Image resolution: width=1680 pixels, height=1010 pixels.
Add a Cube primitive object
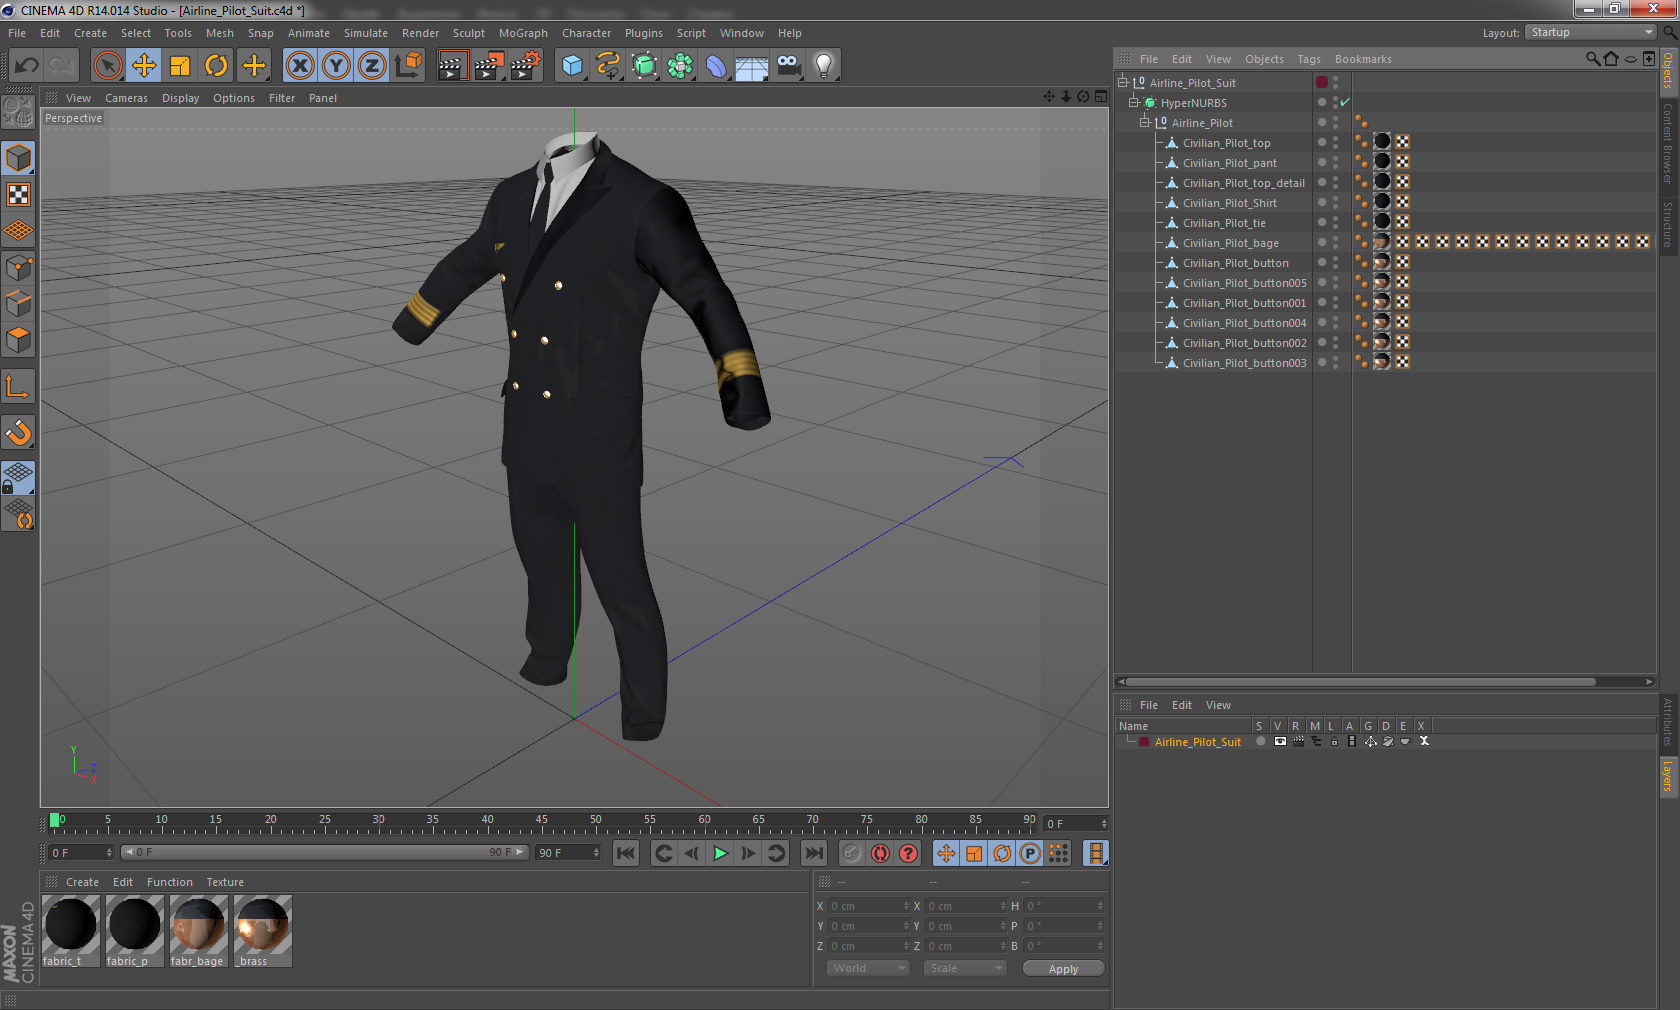(x=572, y=66)
